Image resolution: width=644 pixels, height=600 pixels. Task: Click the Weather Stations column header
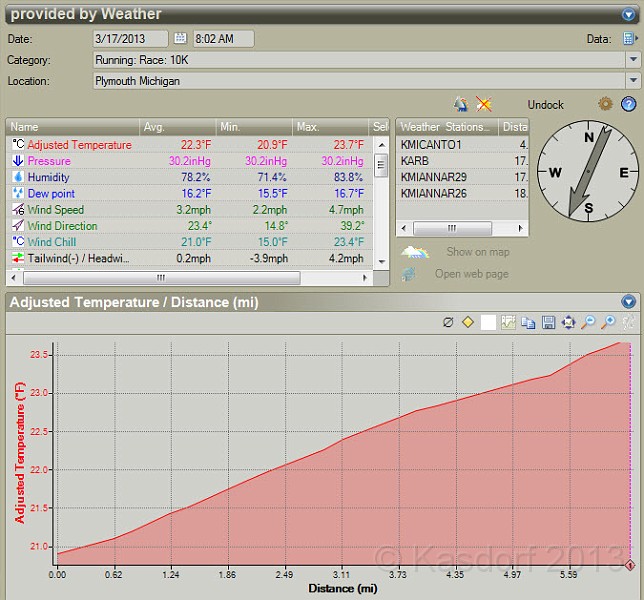446,127
